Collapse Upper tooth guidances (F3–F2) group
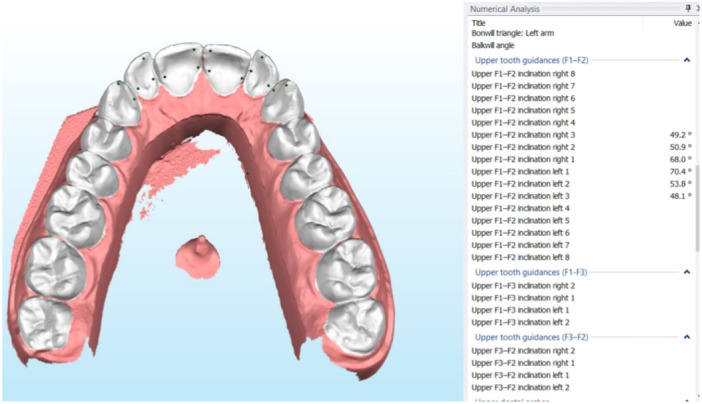This screenshot has width=702, height=404. (687, 337)
